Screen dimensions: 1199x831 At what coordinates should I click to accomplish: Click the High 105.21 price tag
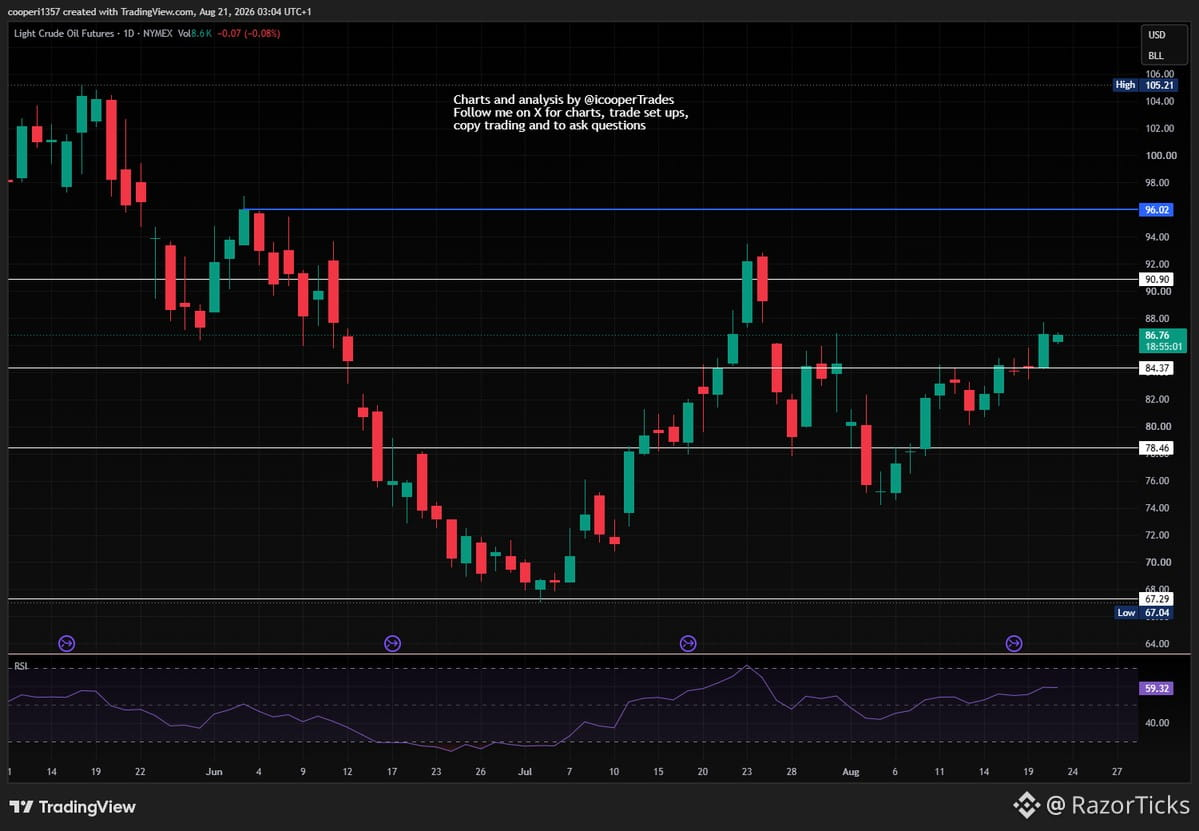[x=1143, y=85]
